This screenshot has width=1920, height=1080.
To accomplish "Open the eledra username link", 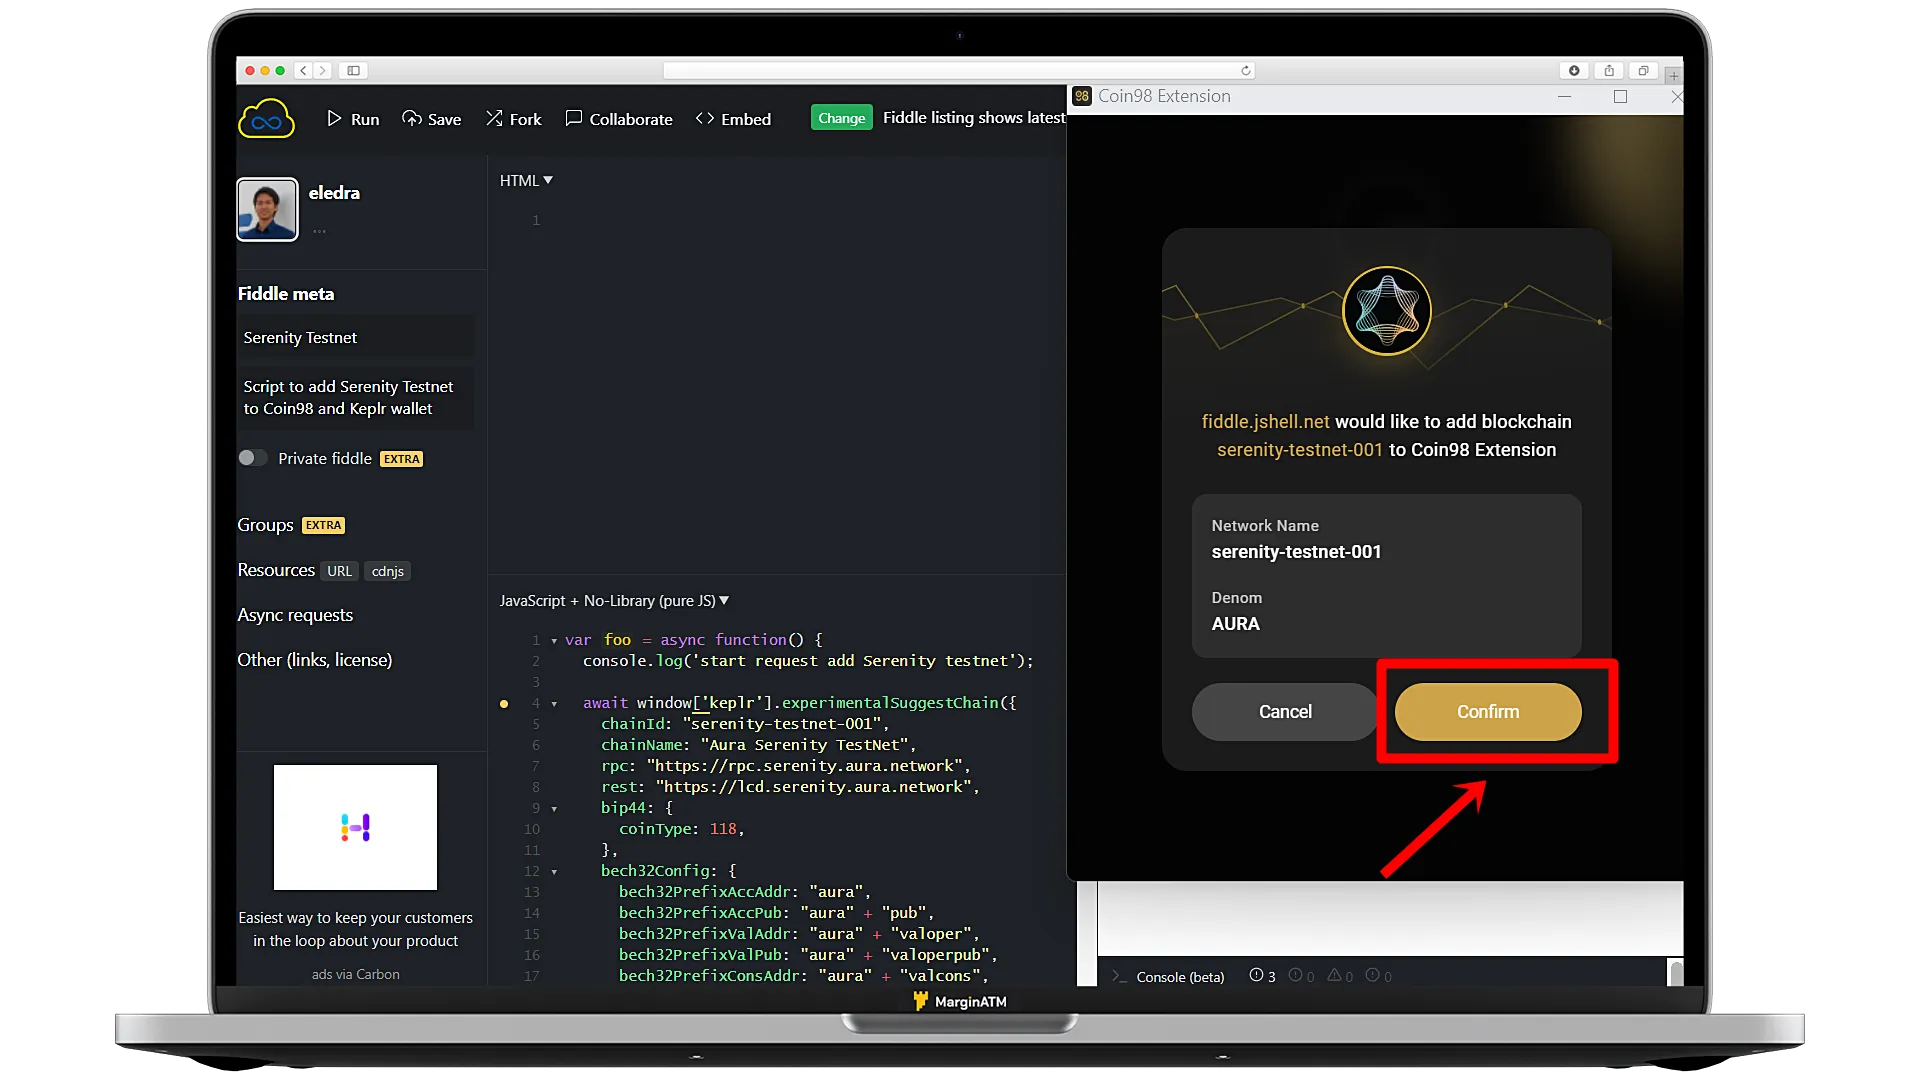I will tap(334, 193).
